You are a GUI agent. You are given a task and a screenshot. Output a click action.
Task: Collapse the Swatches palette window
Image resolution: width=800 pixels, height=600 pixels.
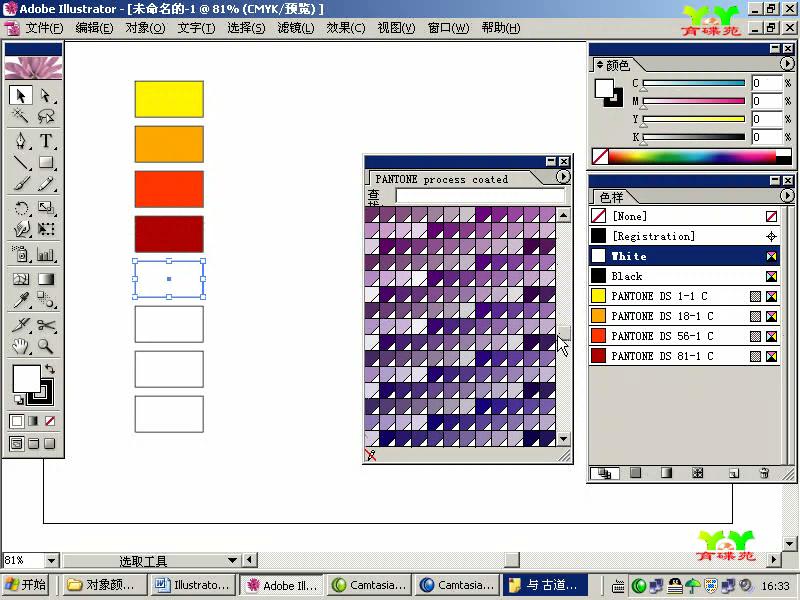[x=775, y=181]
